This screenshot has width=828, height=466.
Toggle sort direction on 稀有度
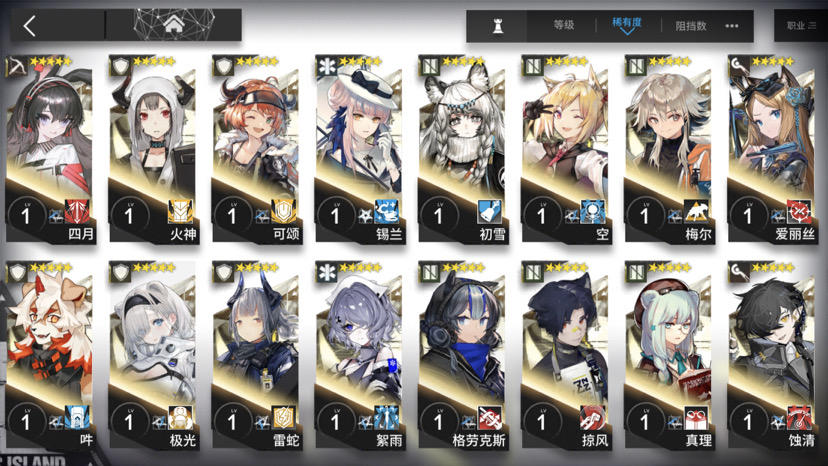click(627, 25)
